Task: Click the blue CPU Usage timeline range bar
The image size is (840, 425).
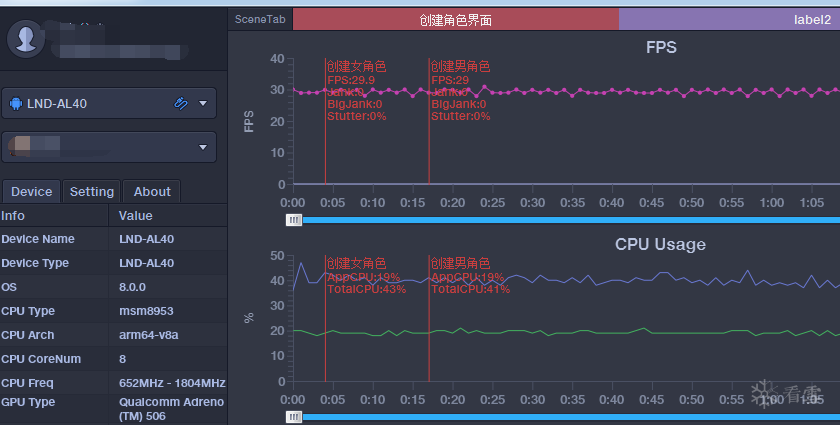Action: click(x=571, y=416)
